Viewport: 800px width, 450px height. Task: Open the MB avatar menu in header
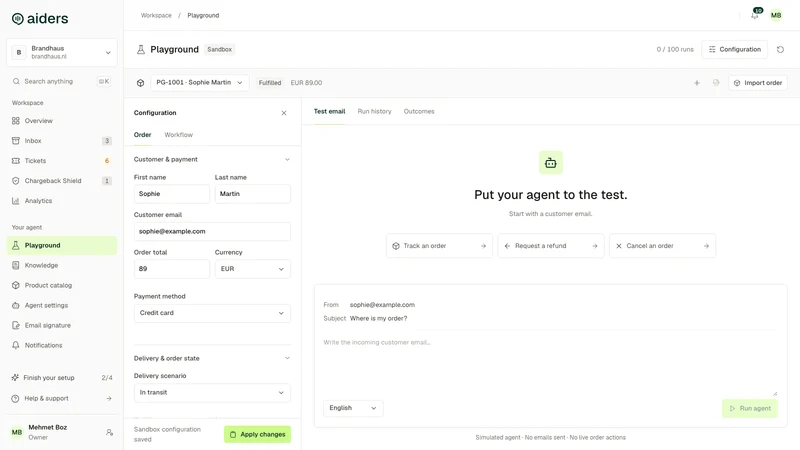(x=776, y=15)
